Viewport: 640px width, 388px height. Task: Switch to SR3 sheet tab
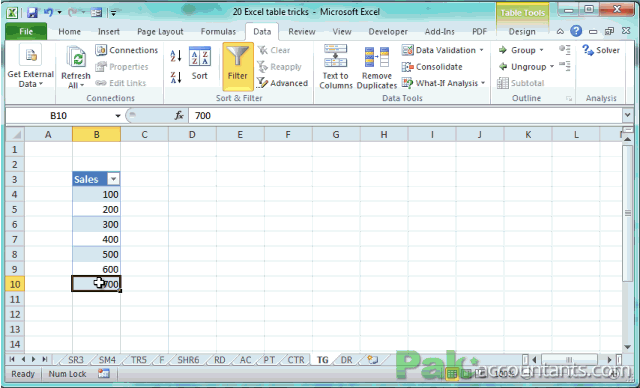point(76,360)
